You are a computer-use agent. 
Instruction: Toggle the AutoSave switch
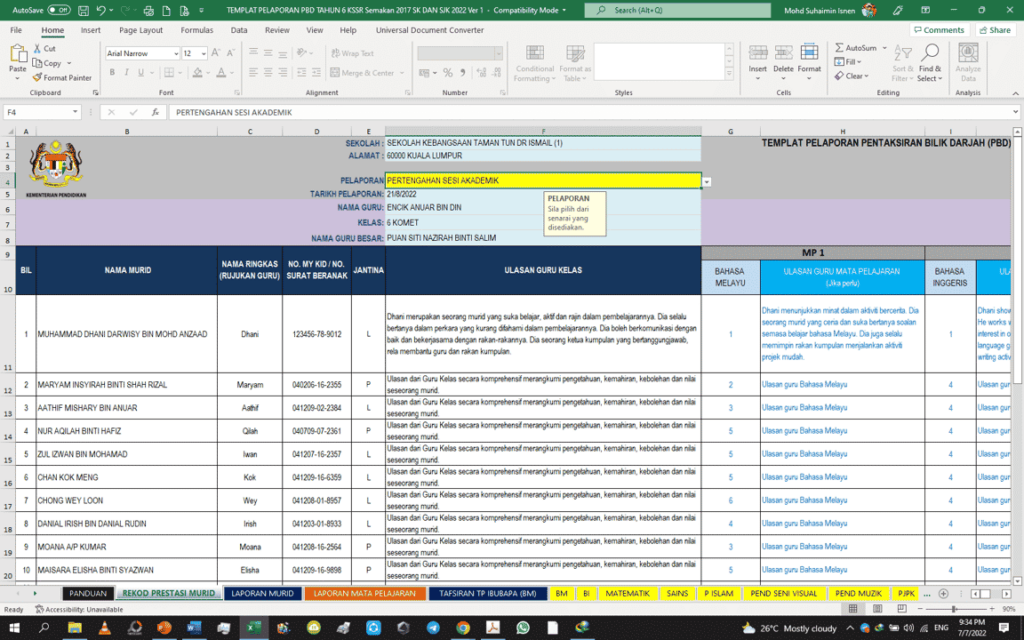(x=59, y=10)
